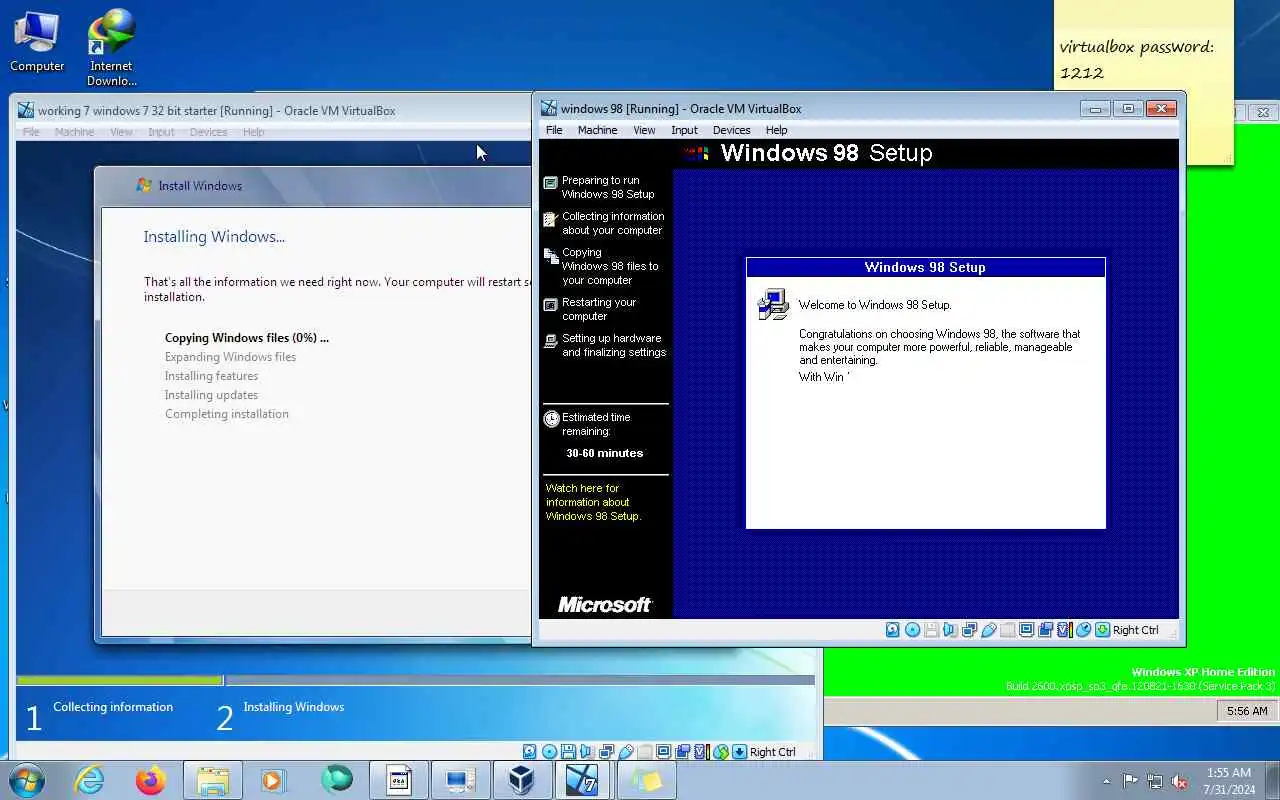Open the Windows Start menu orb
The width and height of the screenshot is (1280, 800).
pos(27,780)
